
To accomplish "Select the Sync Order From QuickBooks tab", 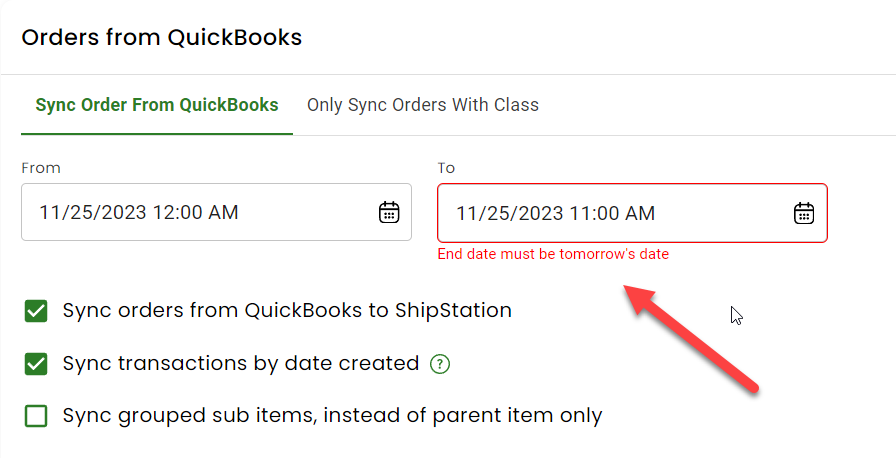I will point(157,105).
